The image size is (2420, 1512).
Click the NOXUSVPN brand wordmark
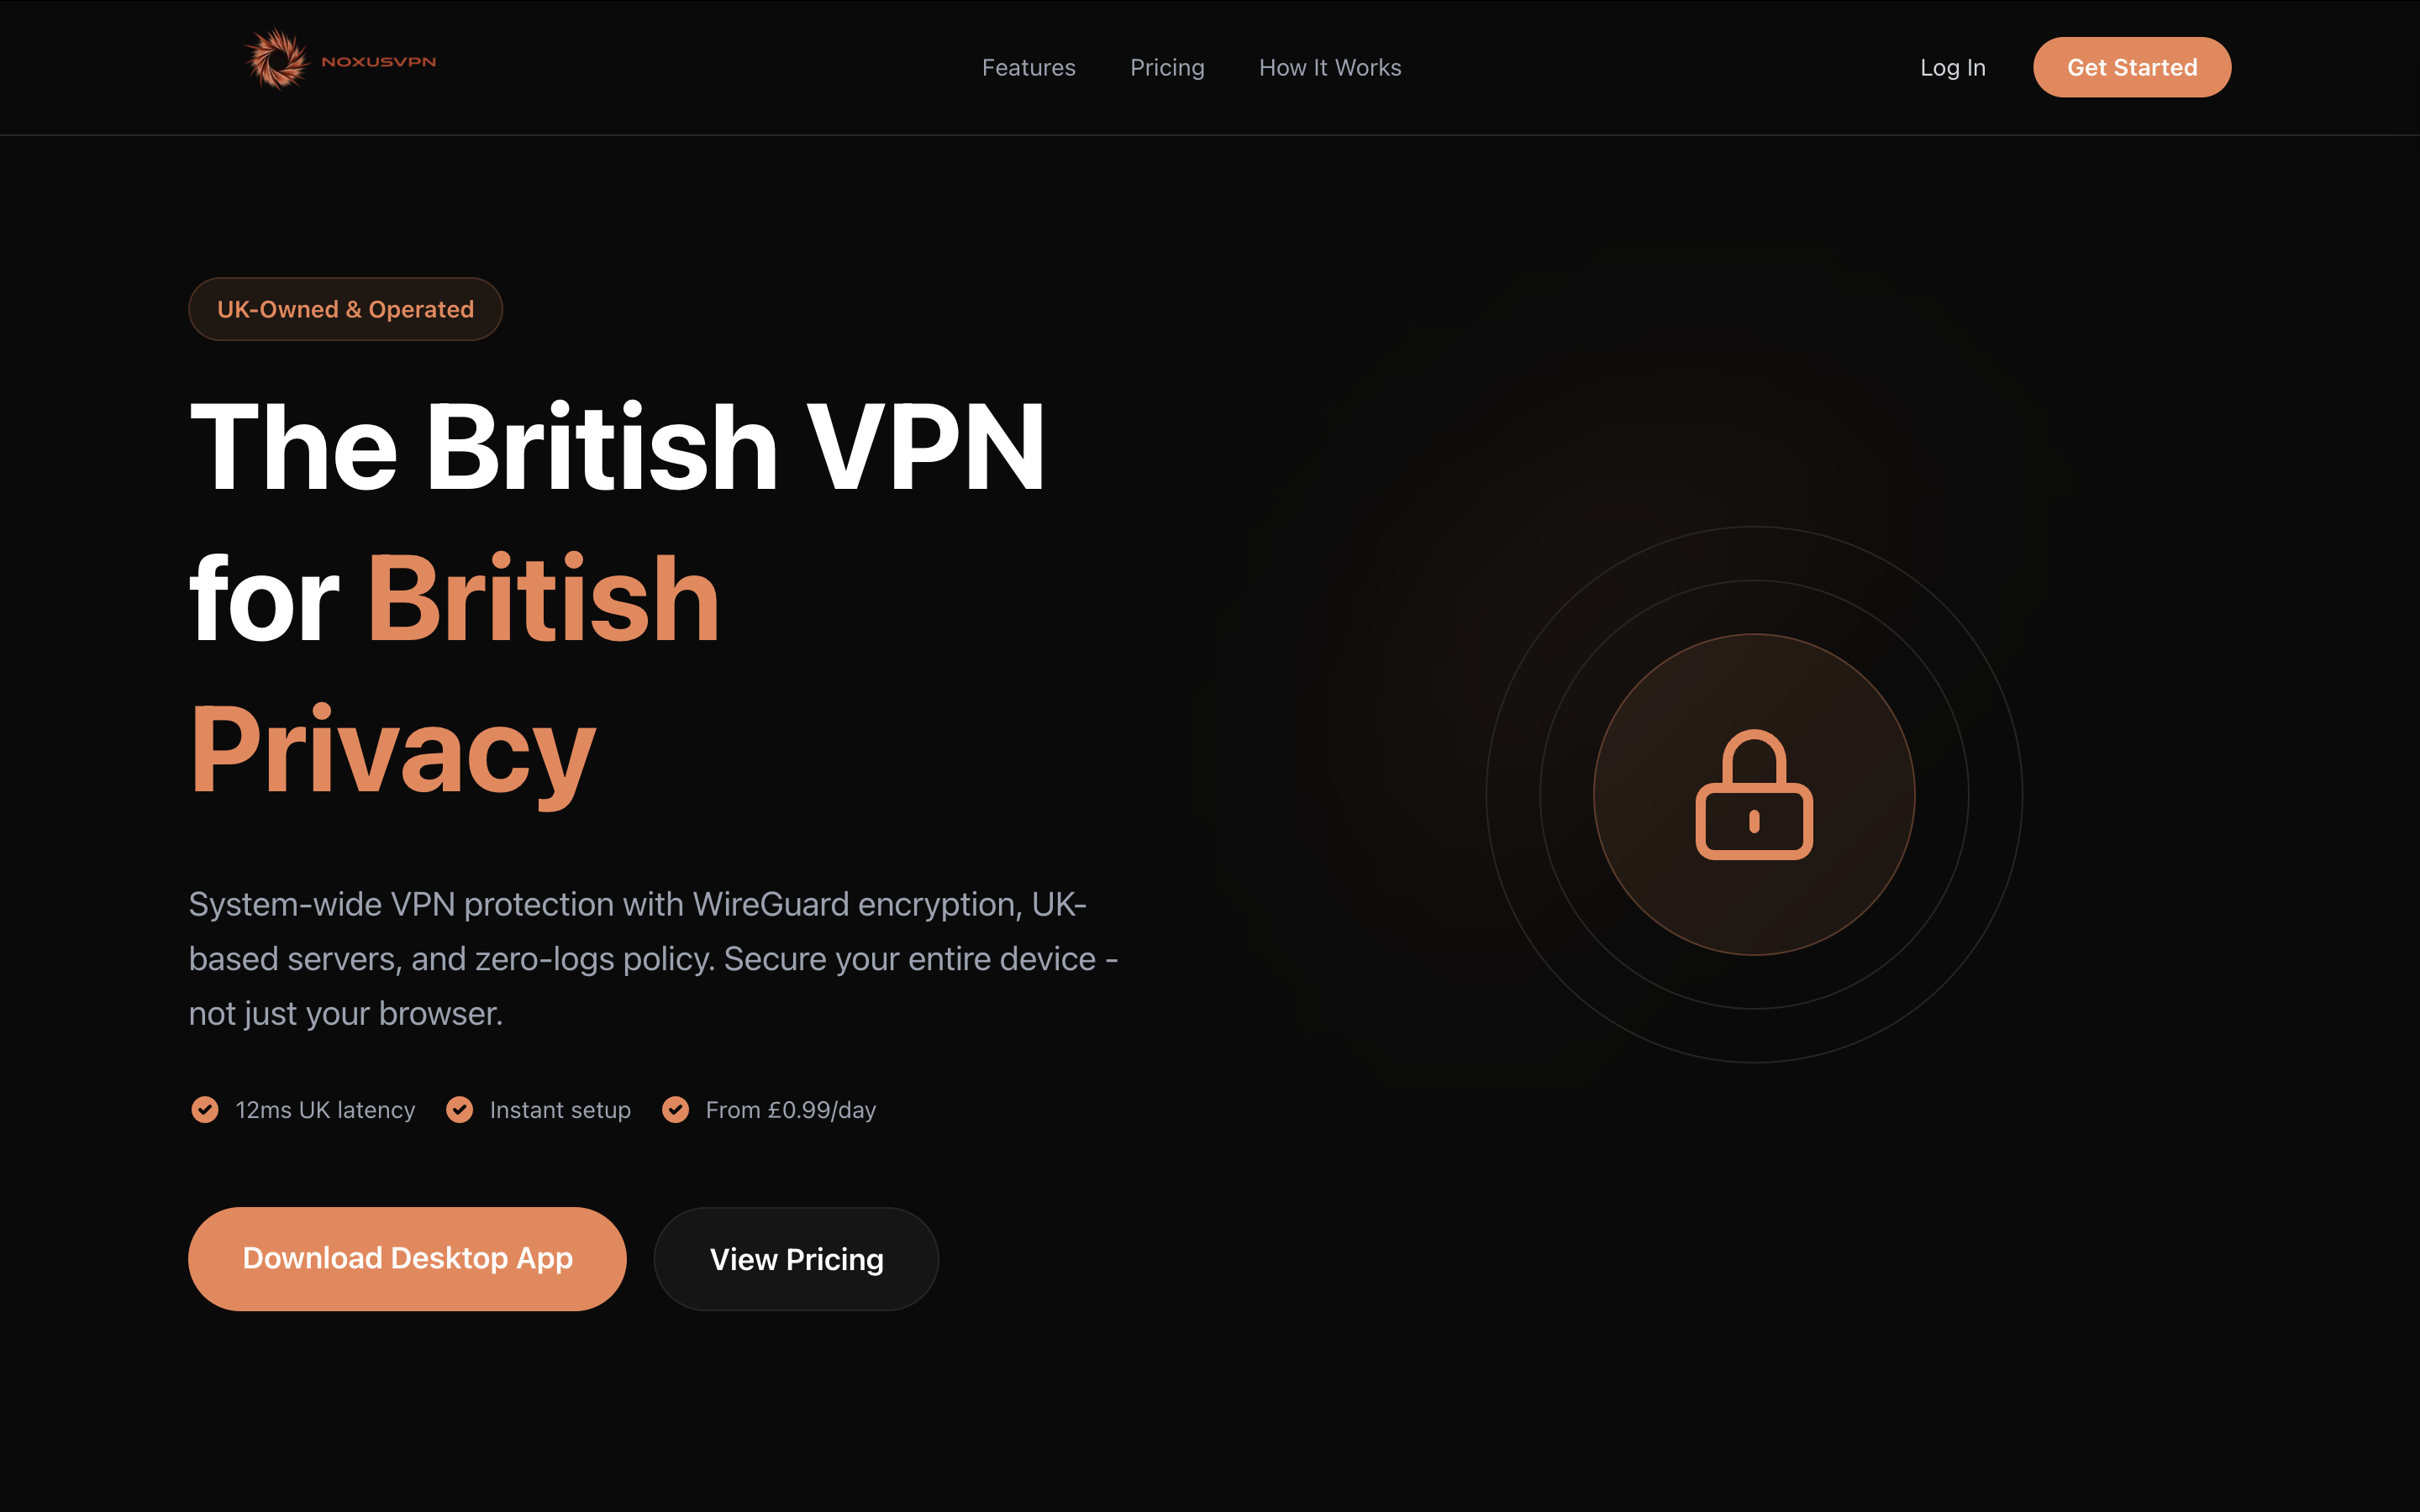[x=378, y=62]
